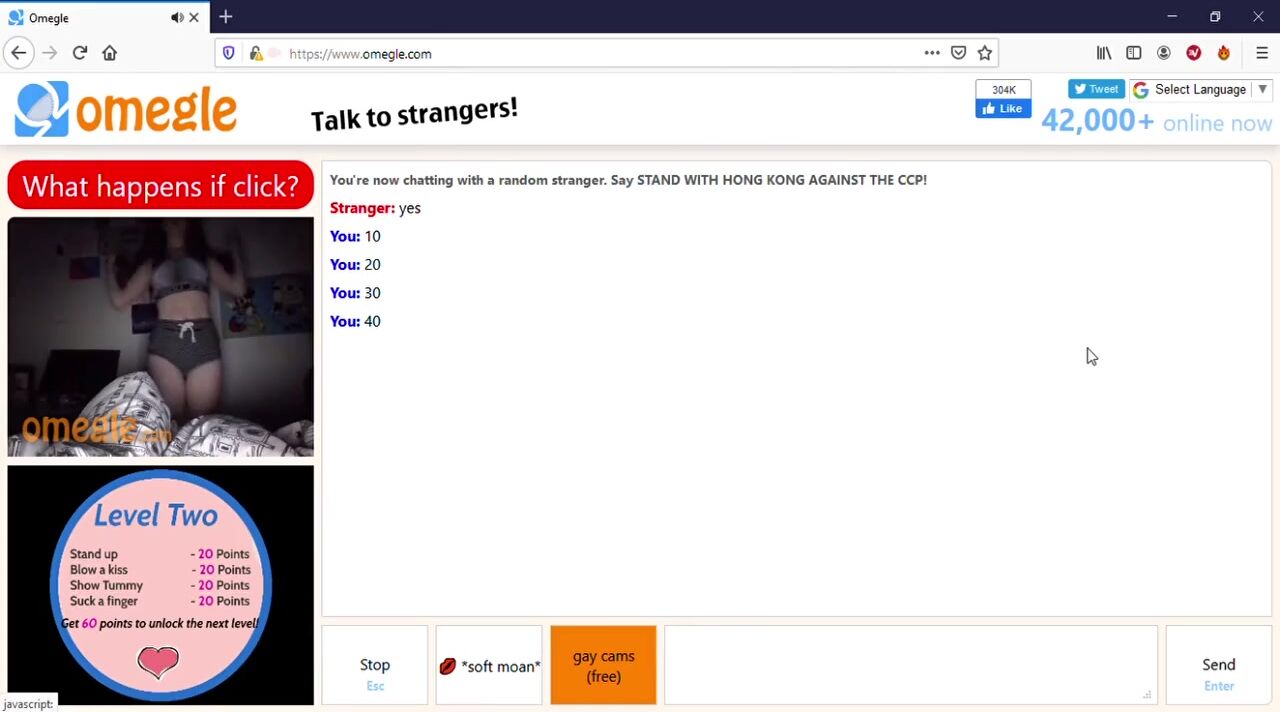Mute the Omegle tab audio
Viewport: 1280px width, 712px height.
pos(177,17)
